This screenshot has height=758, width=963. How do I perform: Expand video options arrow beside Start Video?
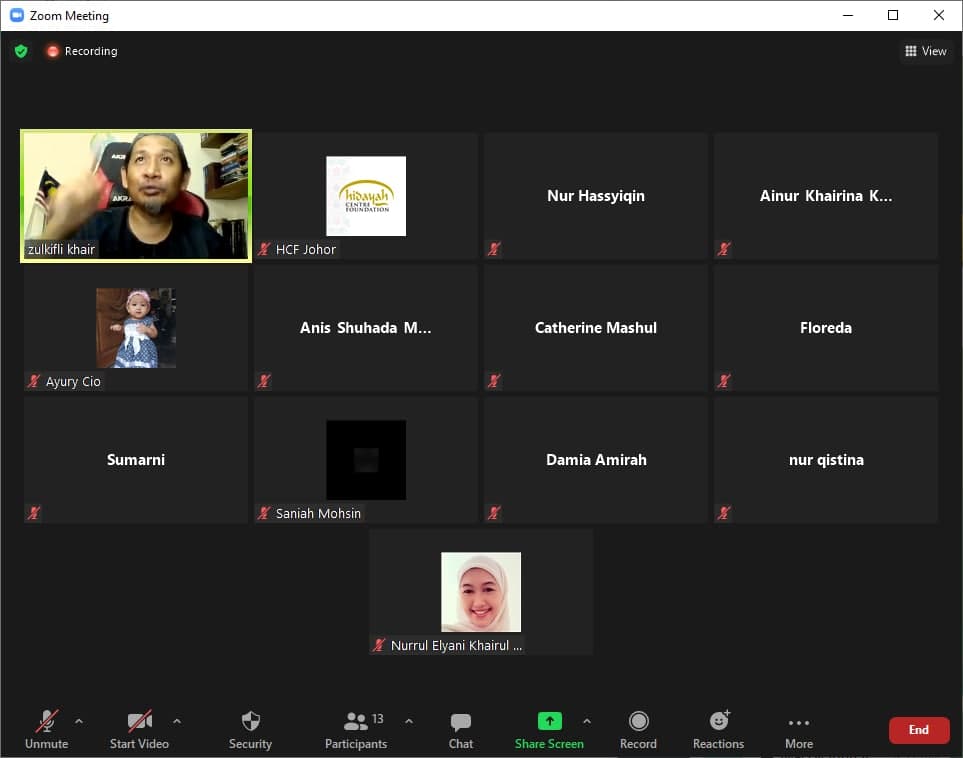coord(177,721)
